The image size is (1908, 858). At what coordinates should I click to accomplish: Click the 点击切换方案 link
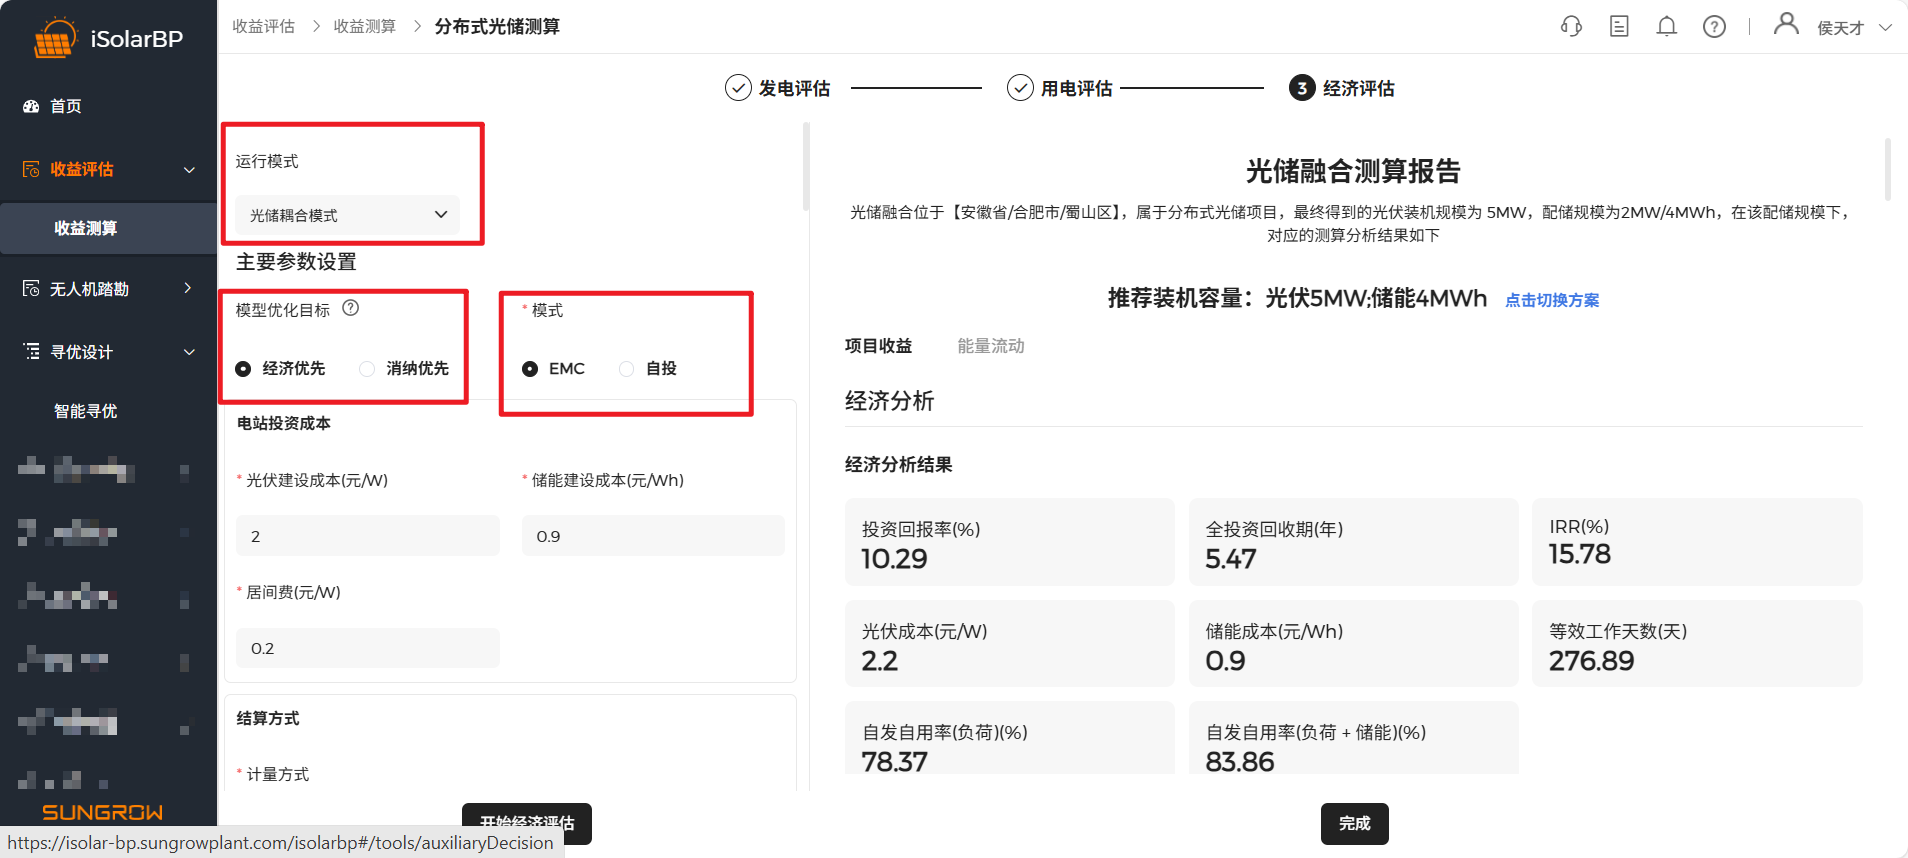tap(1551, 300)
